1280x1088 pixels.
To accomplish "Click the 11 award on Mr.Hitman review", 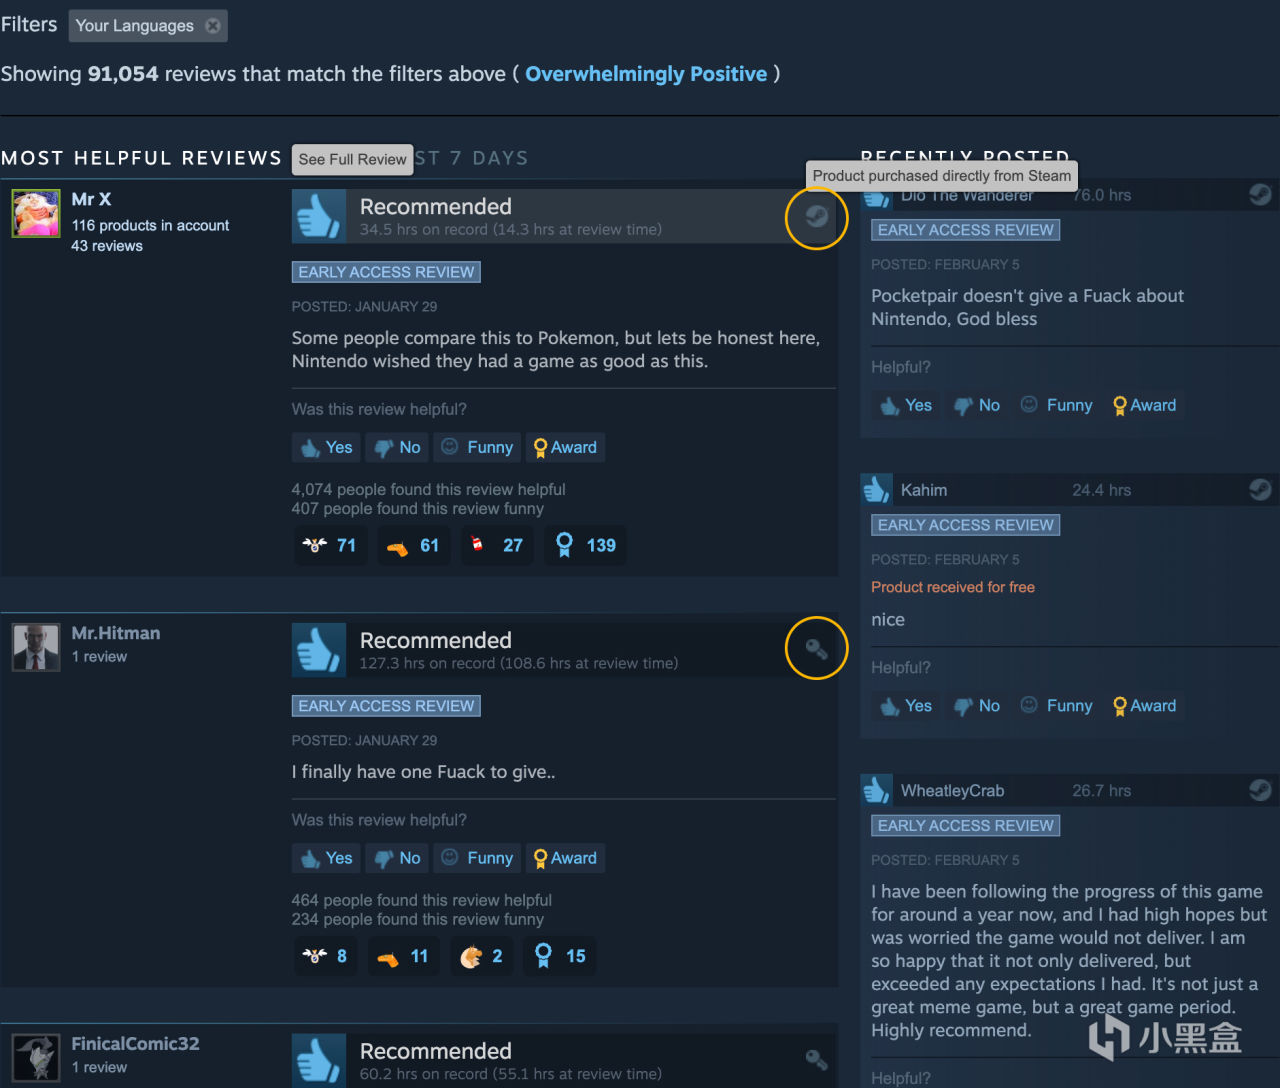I will click(x=403, y=956).
